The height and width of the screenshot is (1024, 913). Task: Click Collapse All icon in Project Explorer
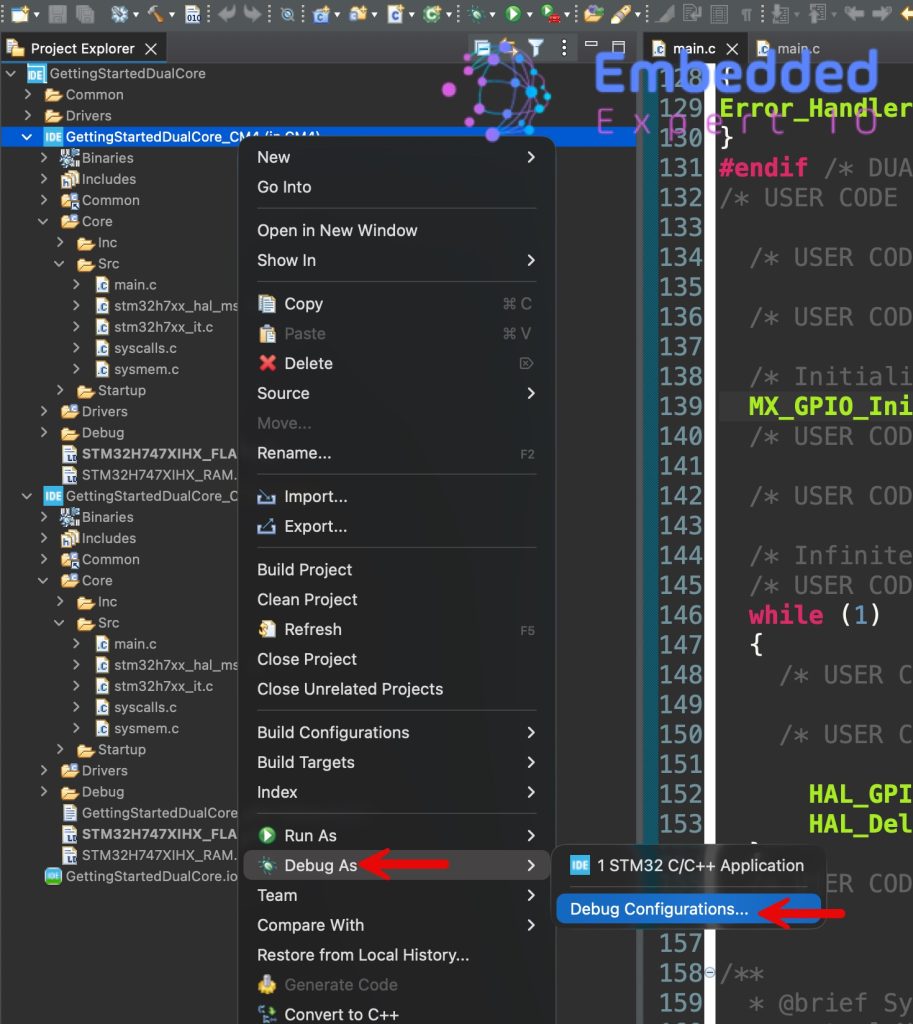(x=482, y=48)
